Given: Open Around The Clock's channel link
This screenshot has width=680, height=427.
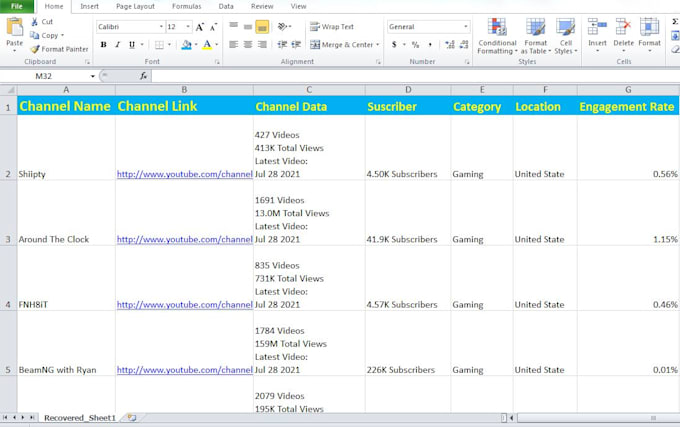Looking at the screenshot, I should (x=185, y=239).
